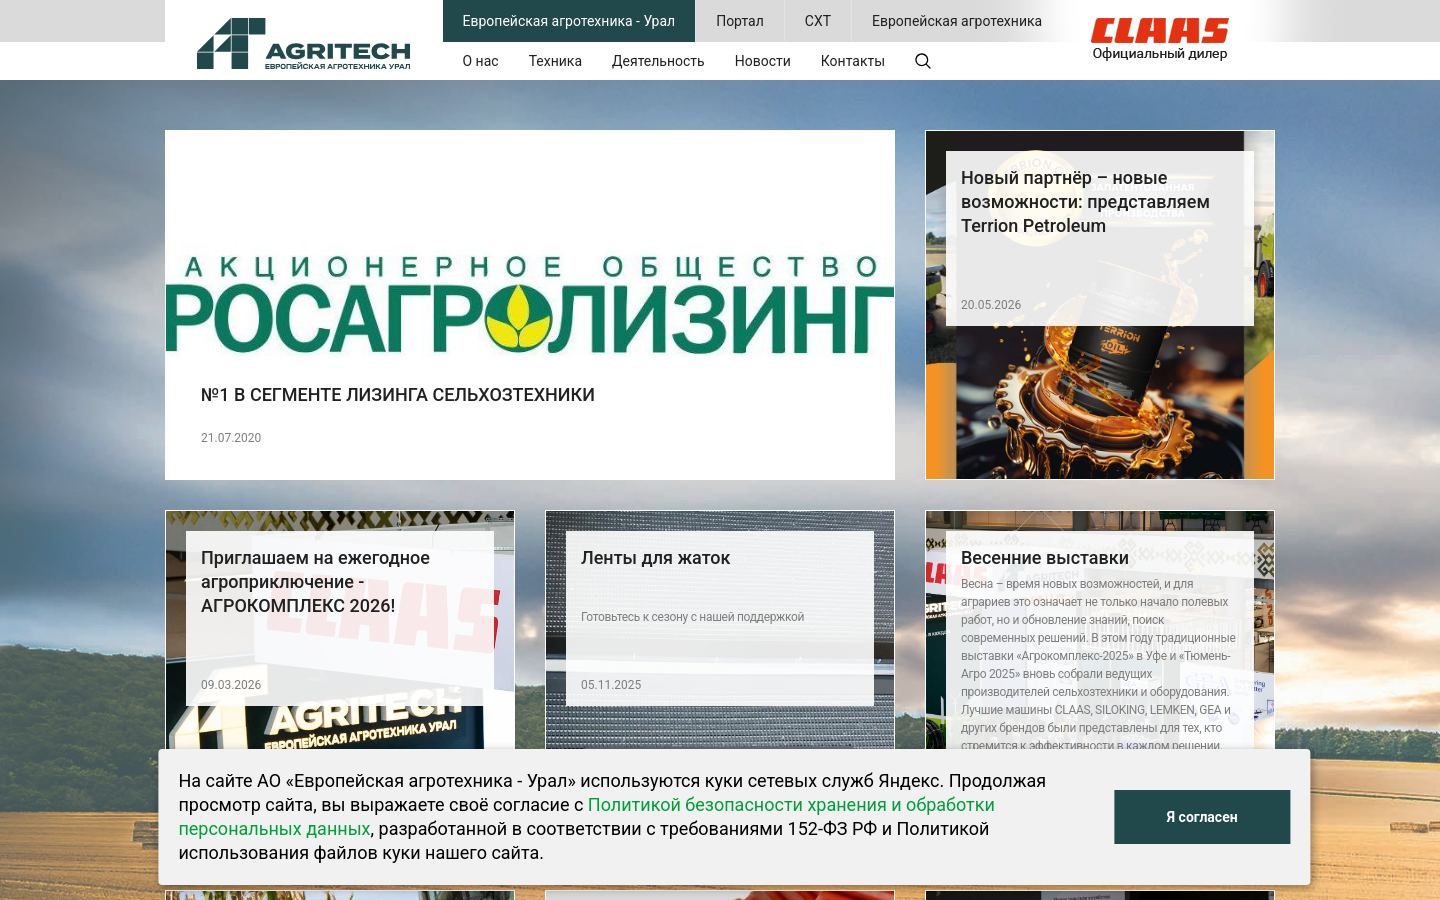Switch to the Портал tab

[x=739, y=21]
